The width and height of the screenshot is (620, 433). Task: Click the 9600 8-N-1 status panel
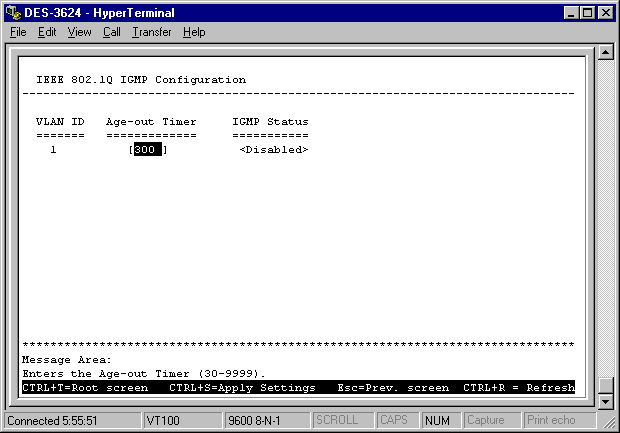[x=266, y=421]
